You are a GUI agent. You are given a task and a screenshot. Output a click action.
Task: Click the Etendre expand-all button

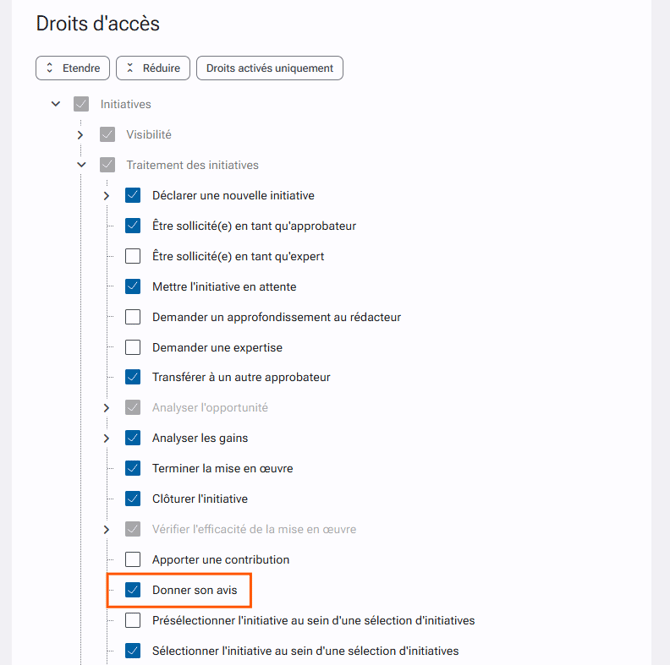[73, 68]
